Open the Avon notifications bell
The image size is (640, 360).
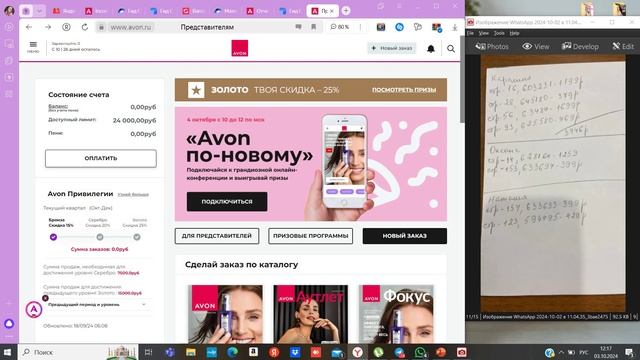[431, 49]
